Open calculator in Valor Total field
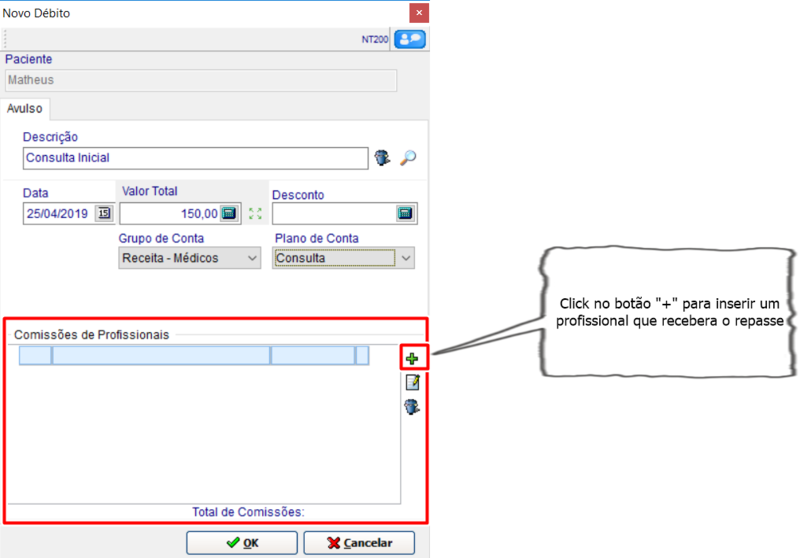This screenshot has height=558, width=800. click(x=229, y=213)
